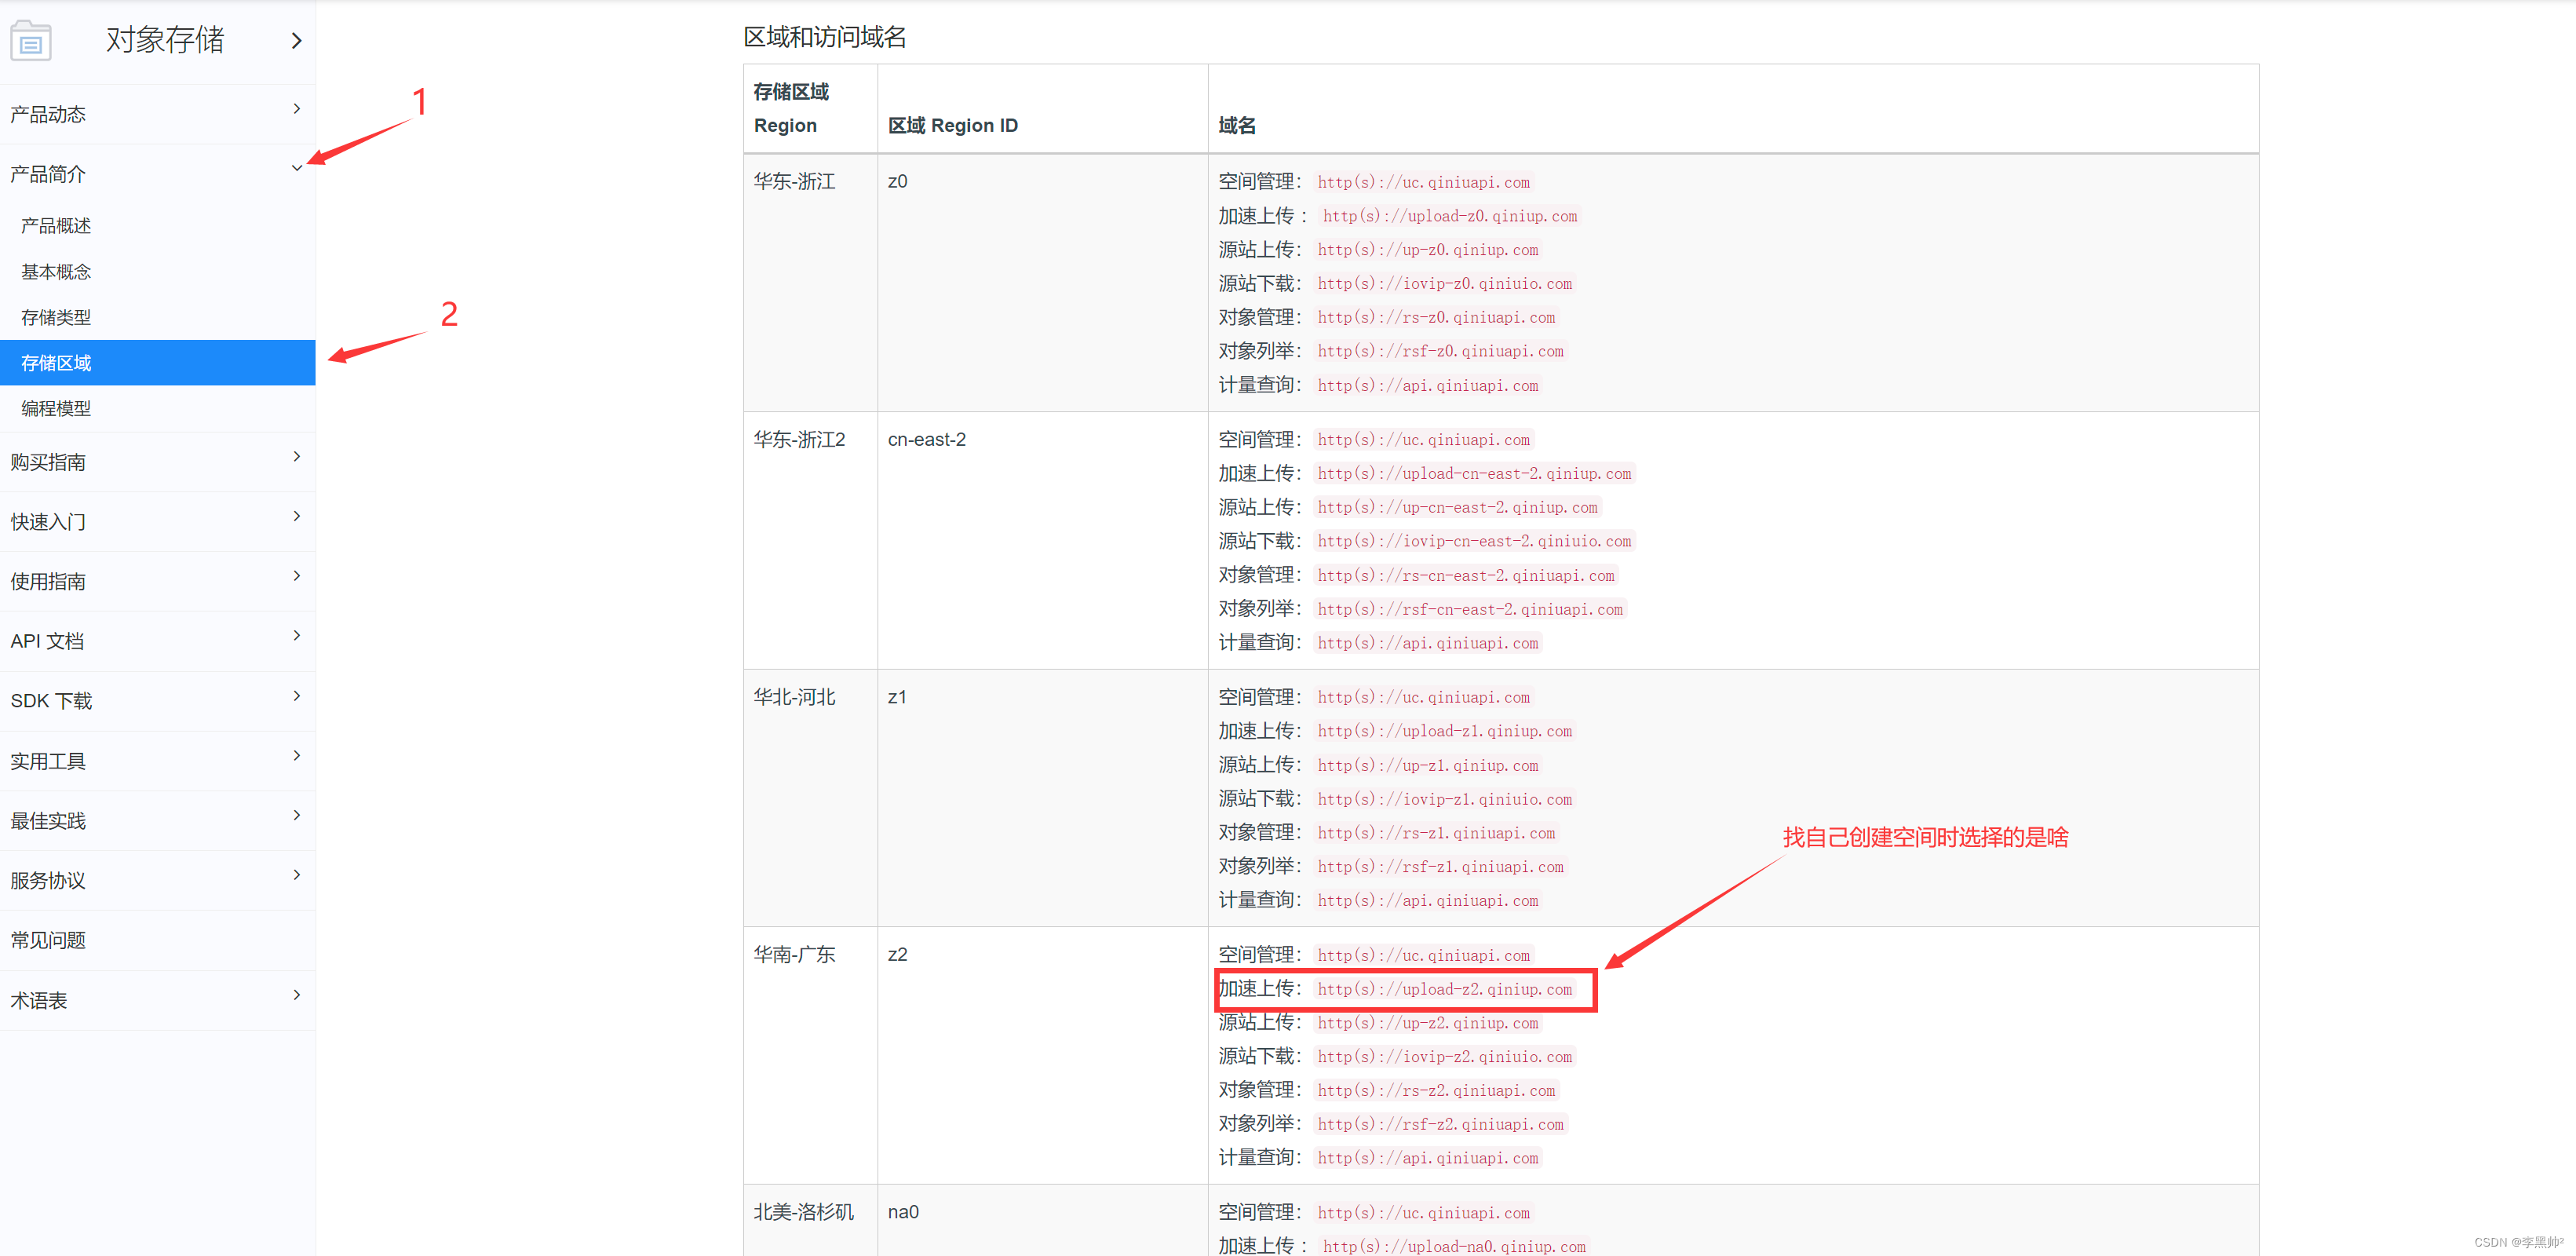
Task: Click the object storage folder icon
Action: click(30, 41)
